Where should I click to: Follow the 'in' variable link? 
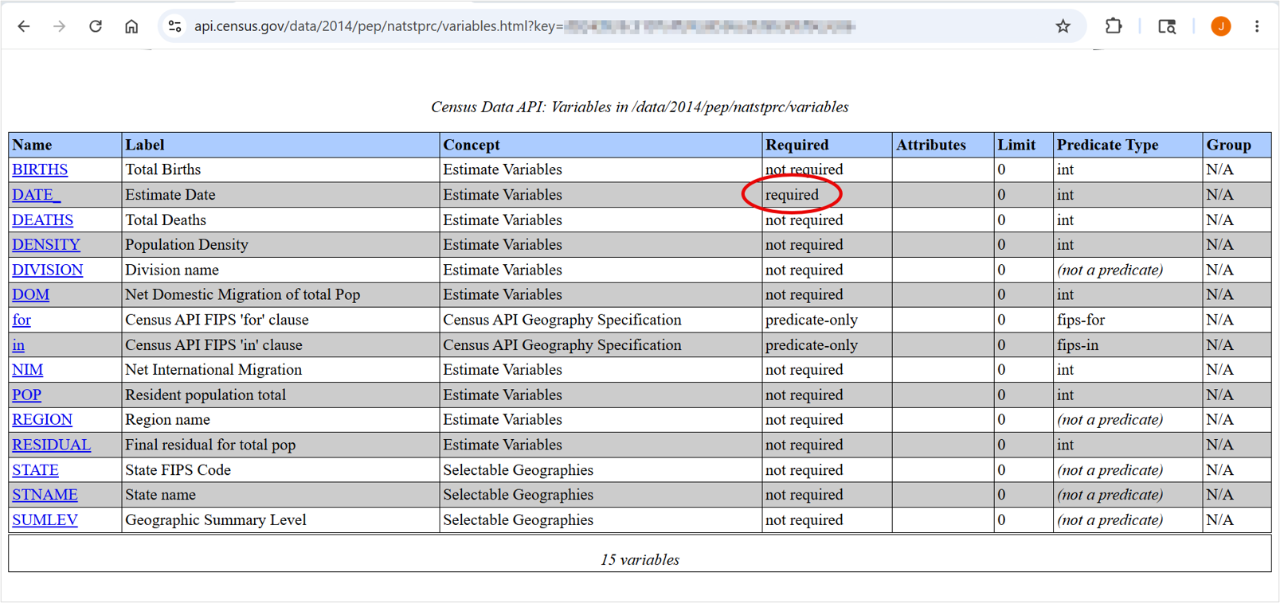(x=18, y=345)
